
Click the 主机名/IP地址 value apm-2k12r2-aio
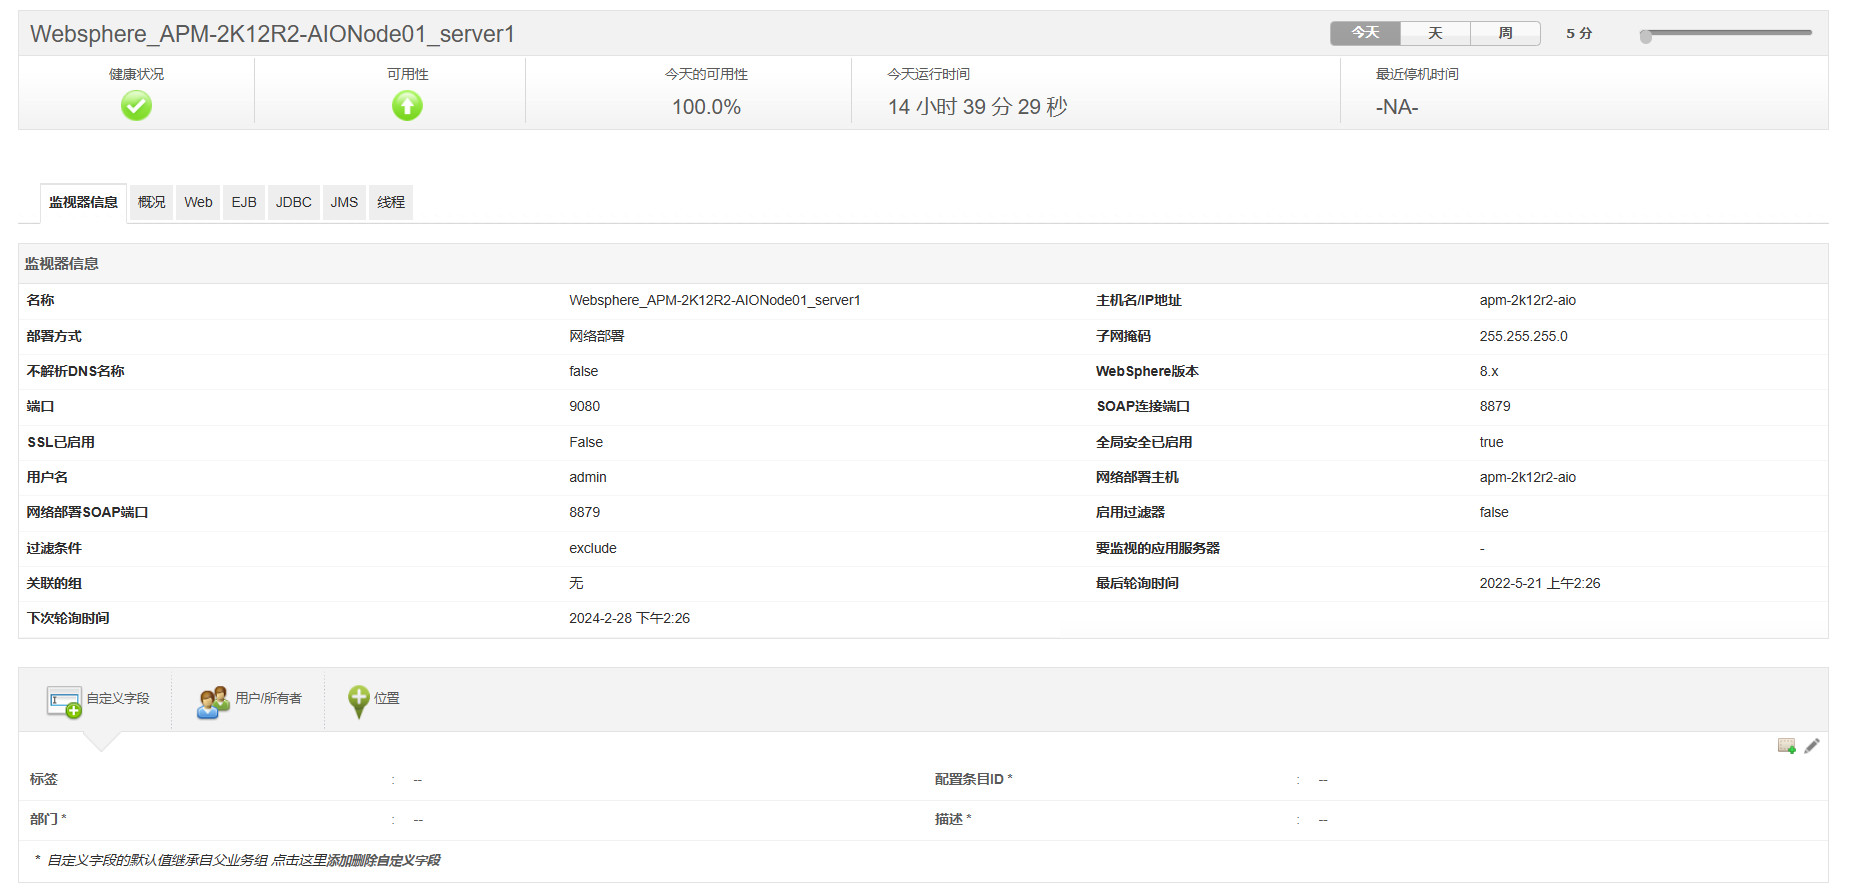pyautogui.click(x=1528, y=300)
